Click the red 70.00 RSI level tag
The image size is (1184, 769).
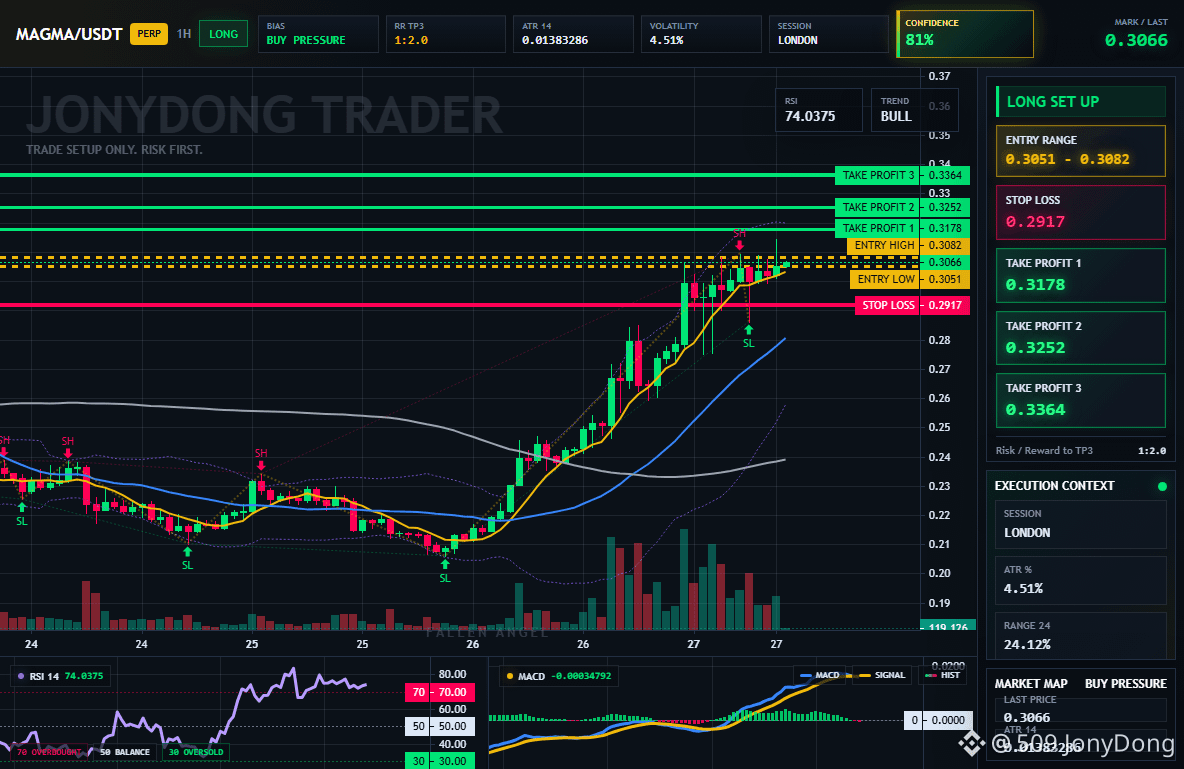tap(440, 692)
